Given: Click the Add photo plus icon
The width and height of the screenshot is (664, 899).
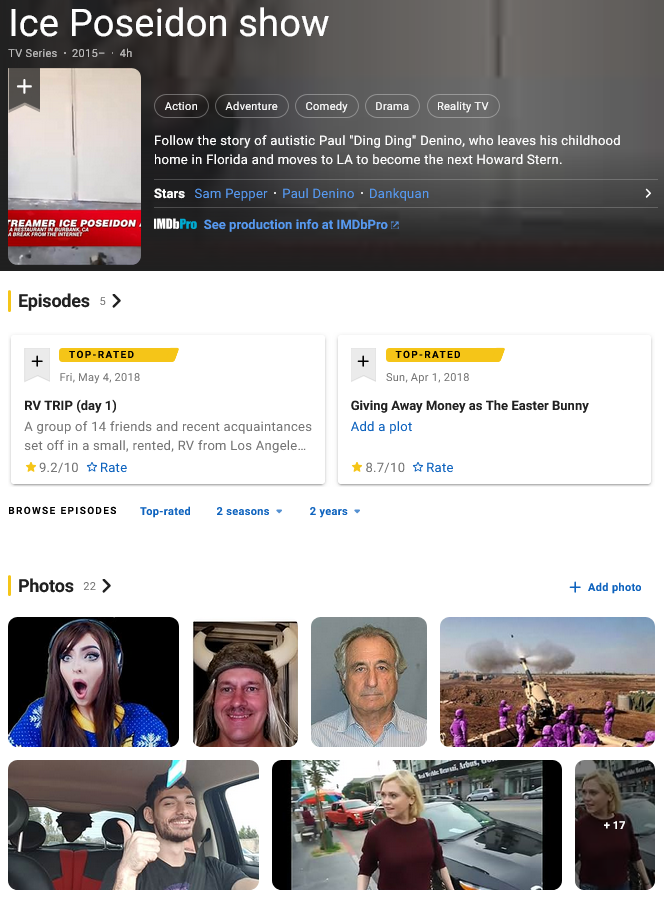Looking at the screenshot, I should pyautogui.click(x=575, y=587).
